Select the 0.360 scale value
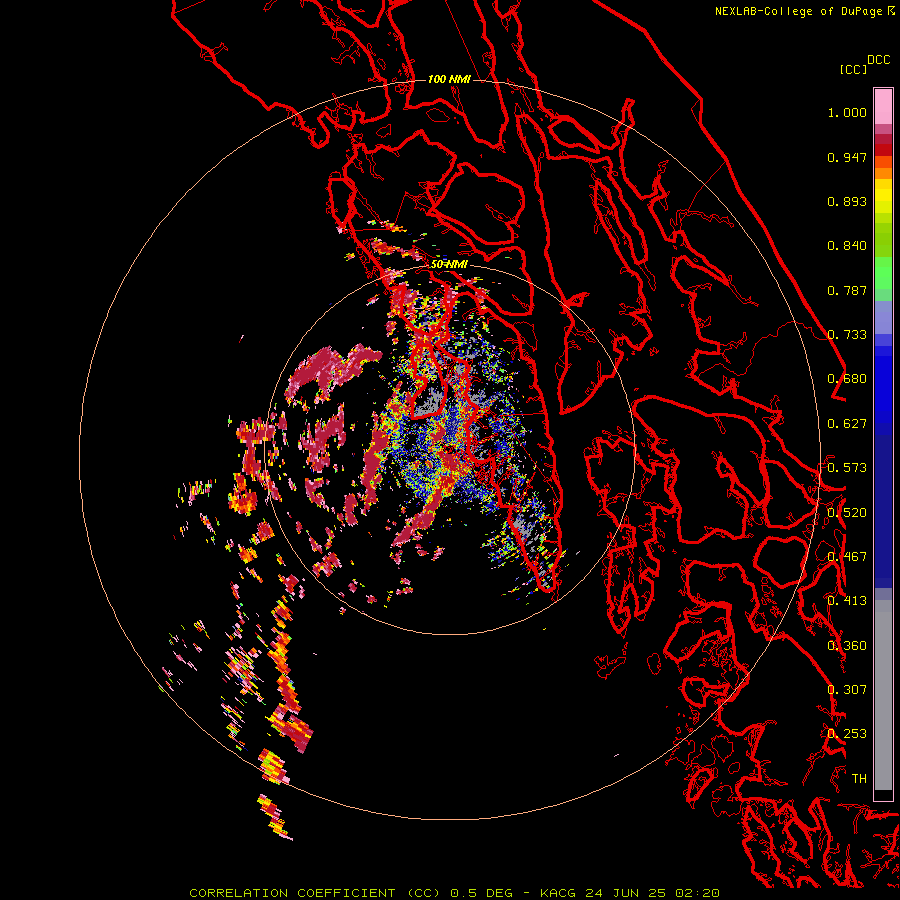The height and width of the screenshot is (900, 900). pyautogui.click(x=847, y=646)
